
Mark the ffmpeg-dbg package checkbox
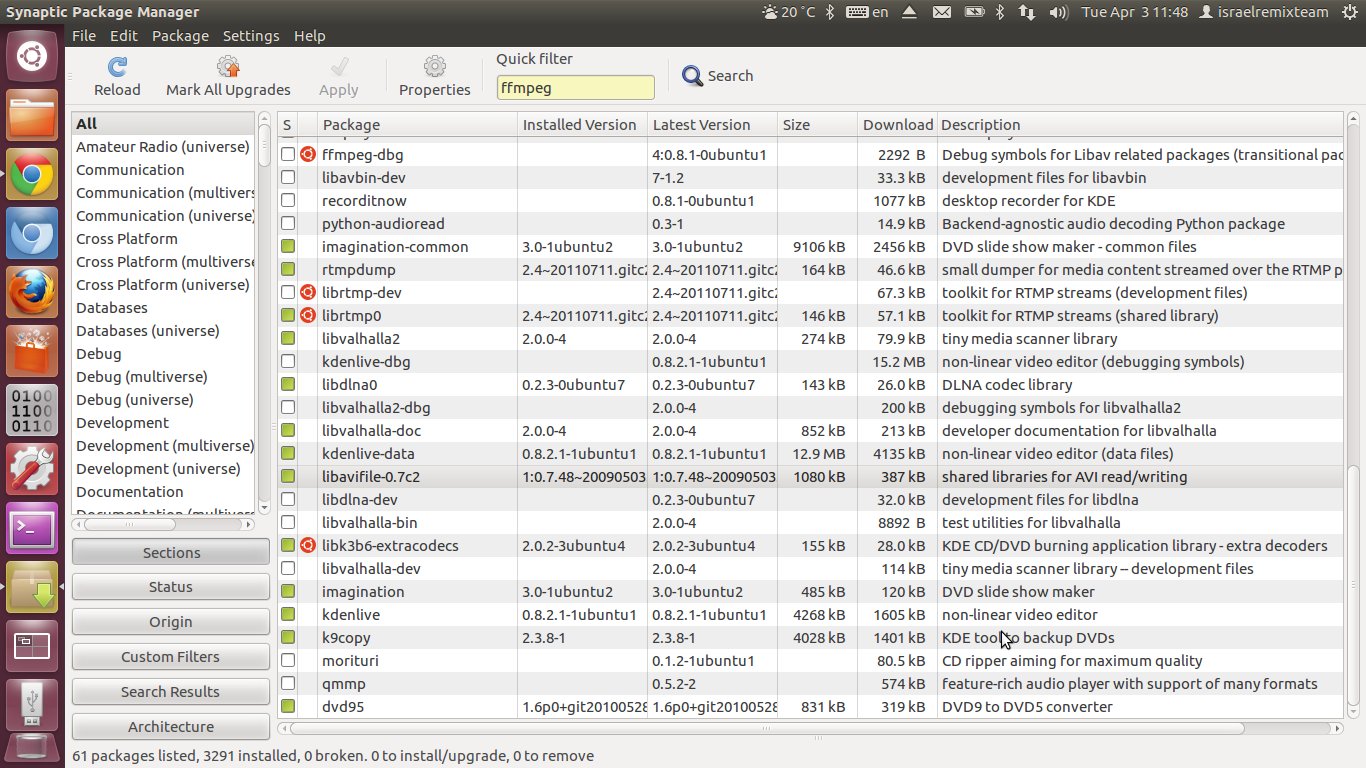click(288, 154)
